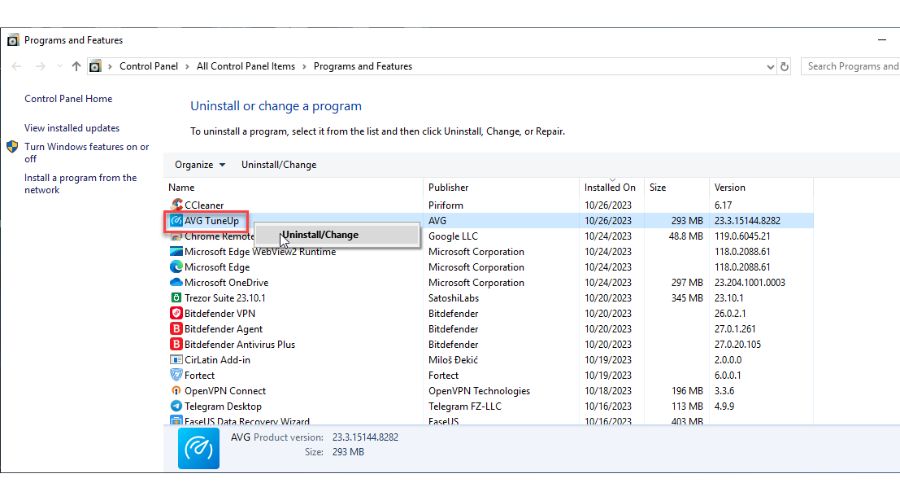This screenshot has width=900, height=500.
Task: Click the Programs and Features title bar icon
Action: pos(13,40)
